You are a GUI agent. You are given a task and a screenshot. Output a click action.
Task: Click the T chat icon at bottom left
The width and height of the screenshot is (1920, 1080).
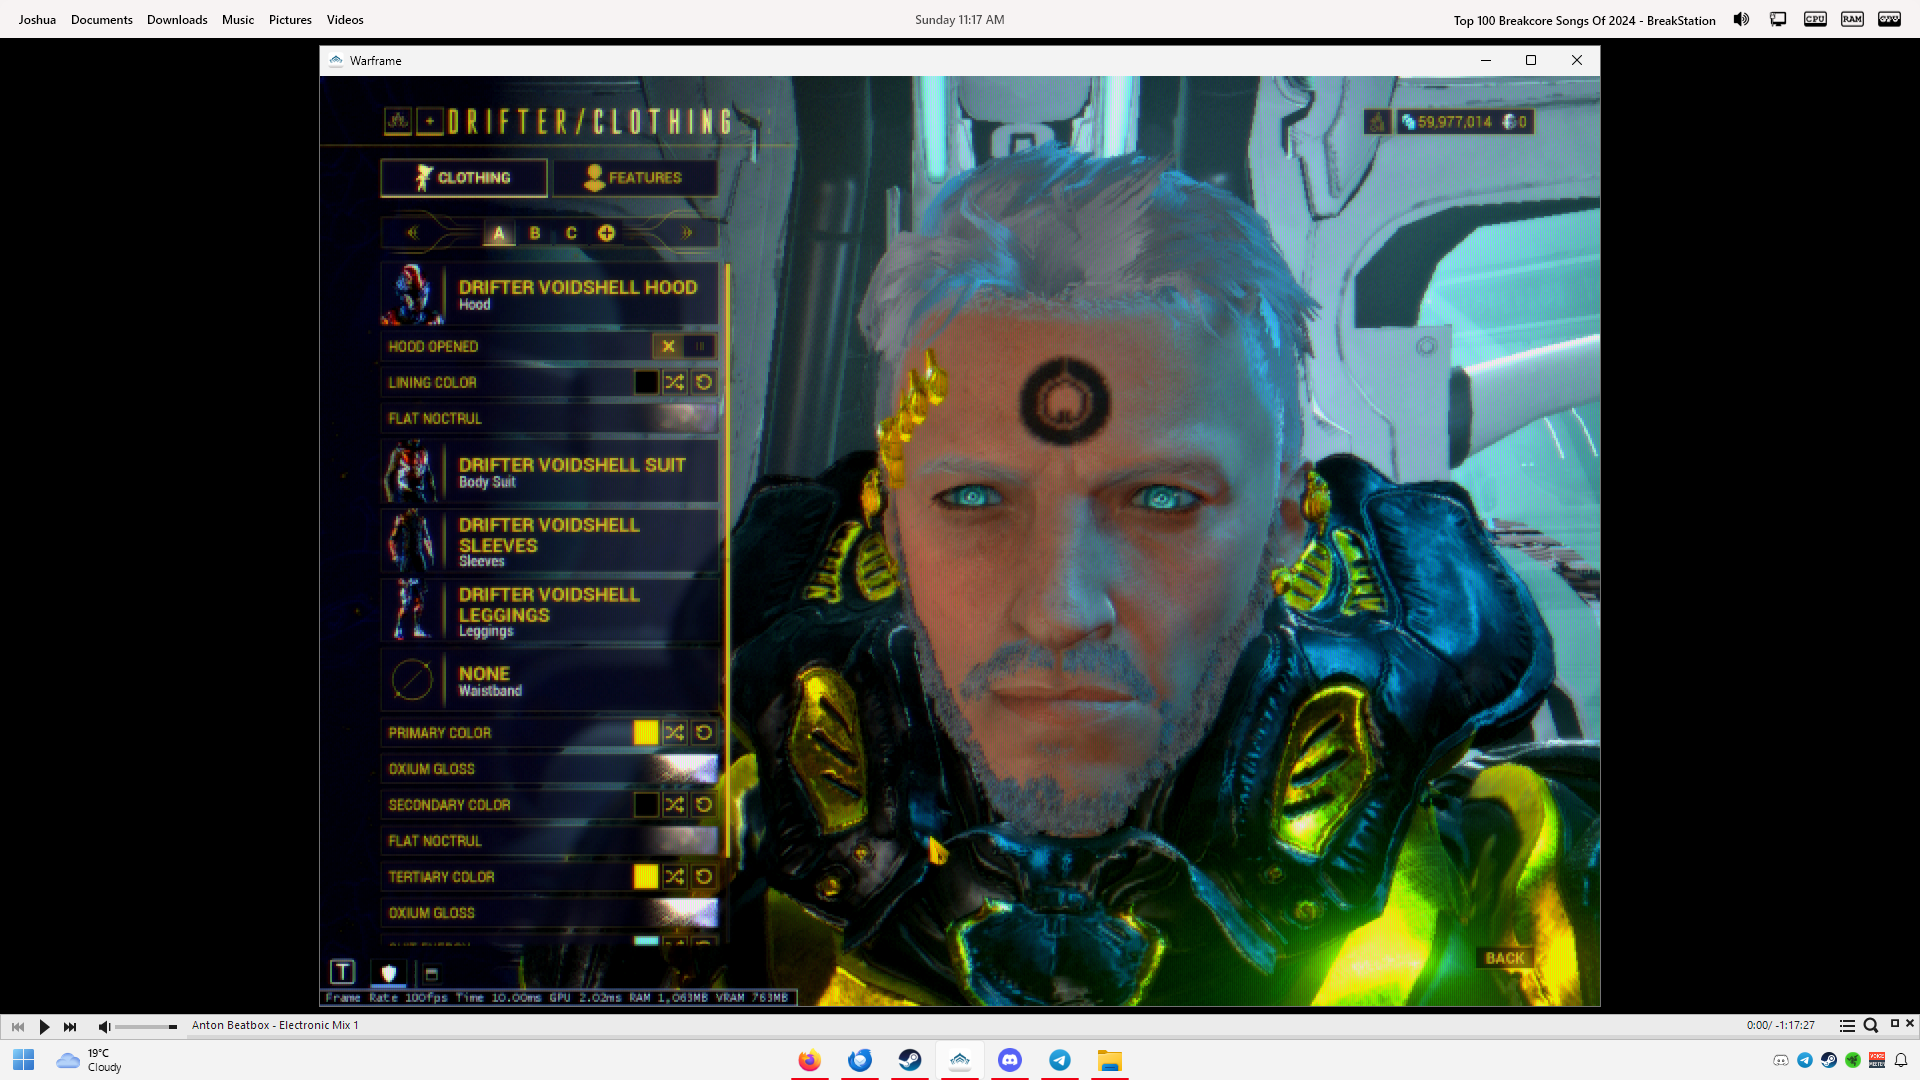click(x=342, y=972)
